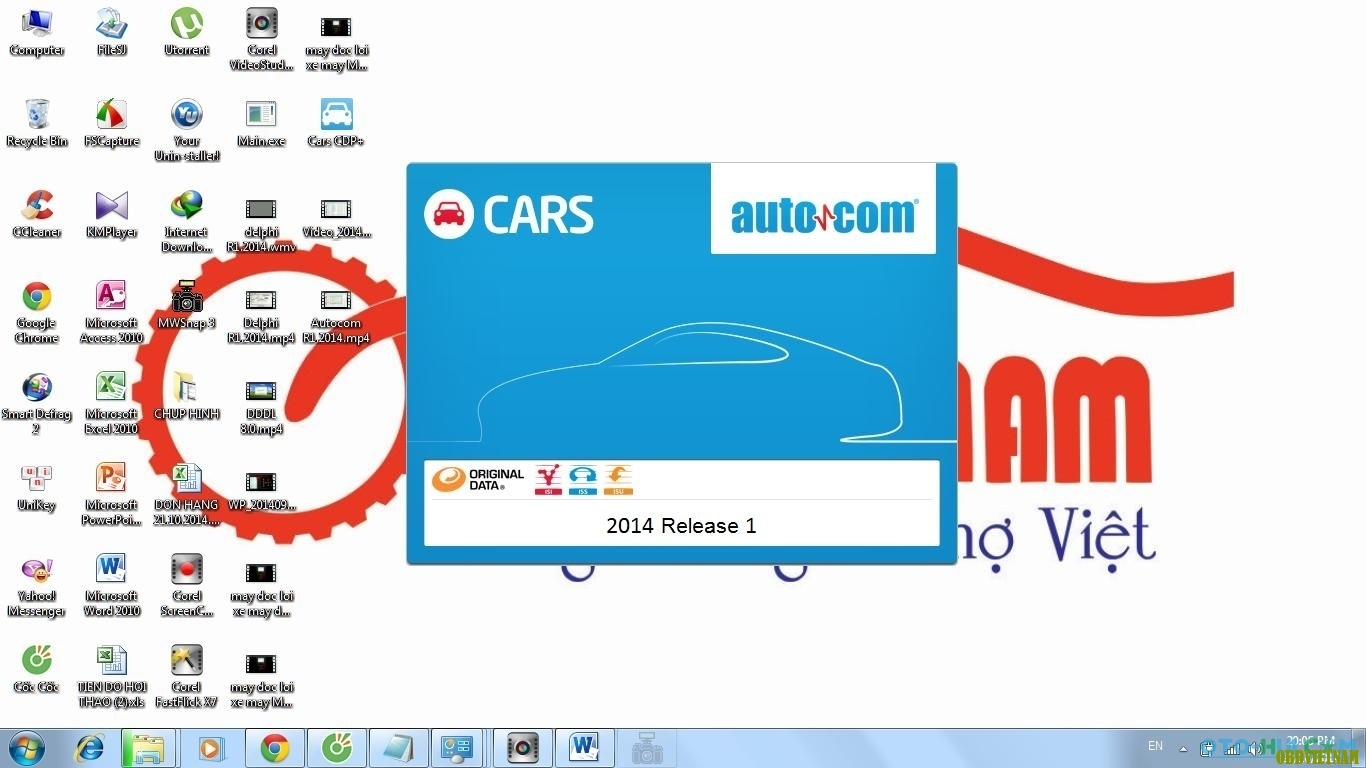Open the MWSnap 3 camera icon
Screen dimensions: 1366x768
point(186,297)
